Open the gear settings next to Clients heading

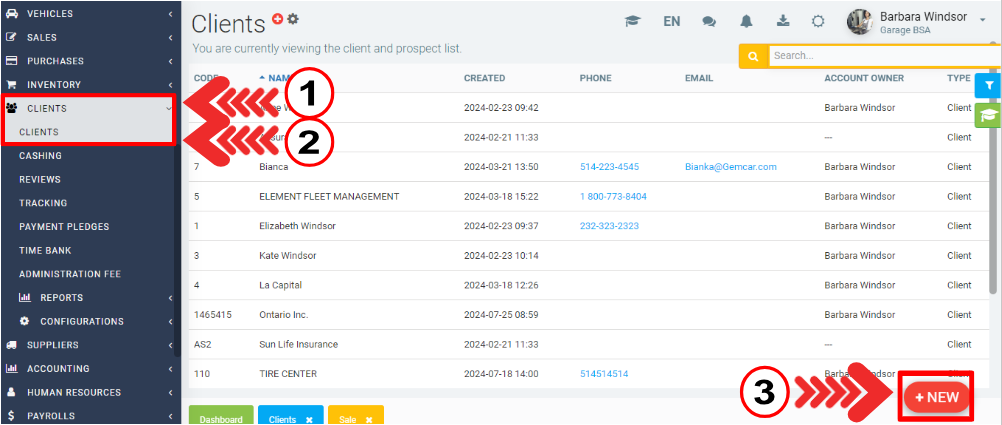click(x=293, y=19)
